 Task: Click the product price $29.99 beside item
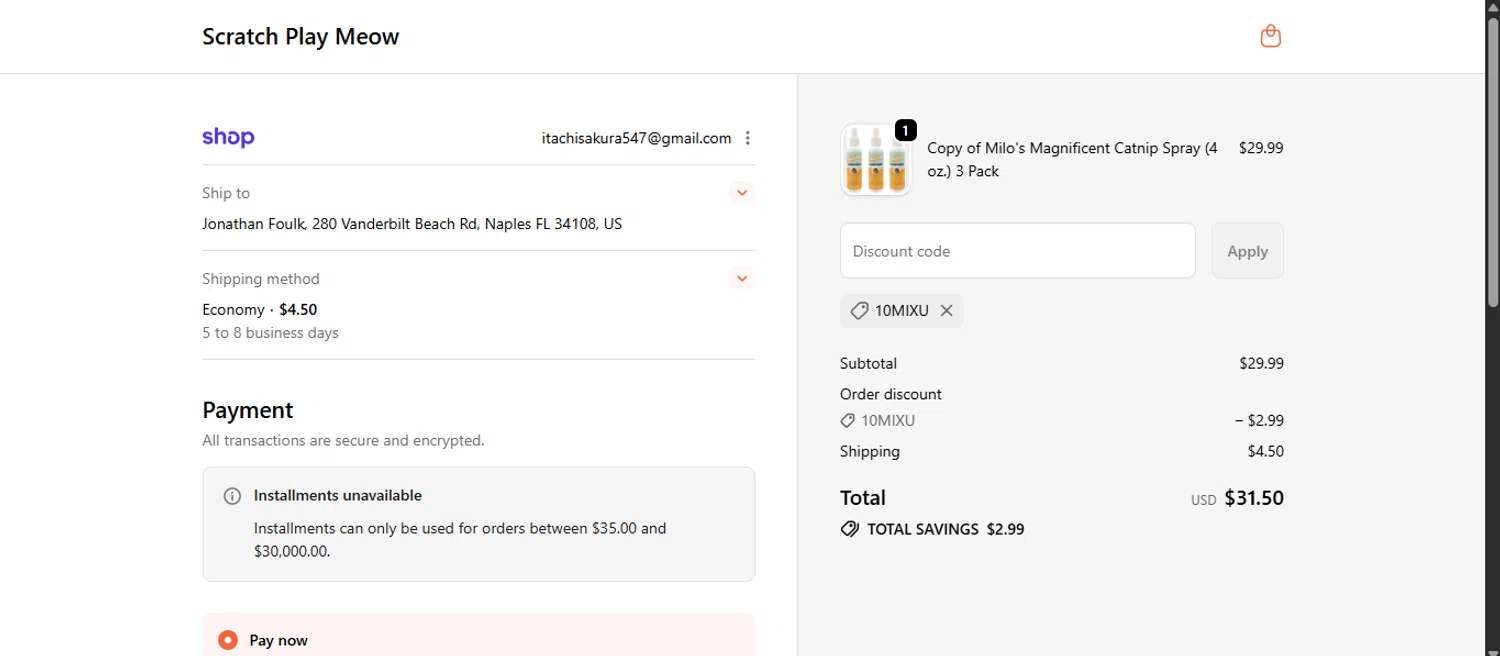coord(1261,148)
